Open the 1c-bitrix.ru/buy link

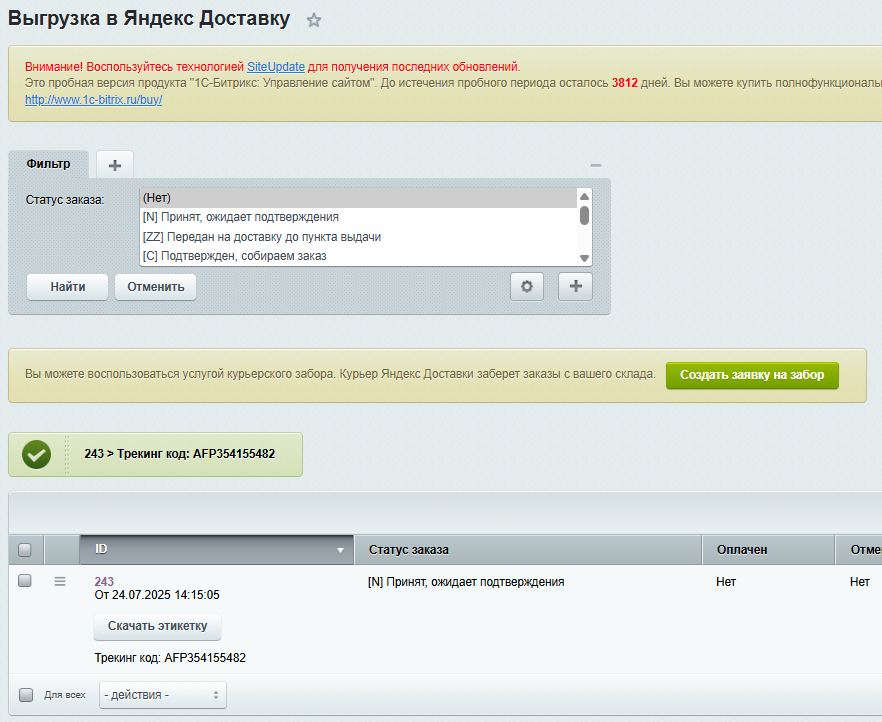coord(93,100)
